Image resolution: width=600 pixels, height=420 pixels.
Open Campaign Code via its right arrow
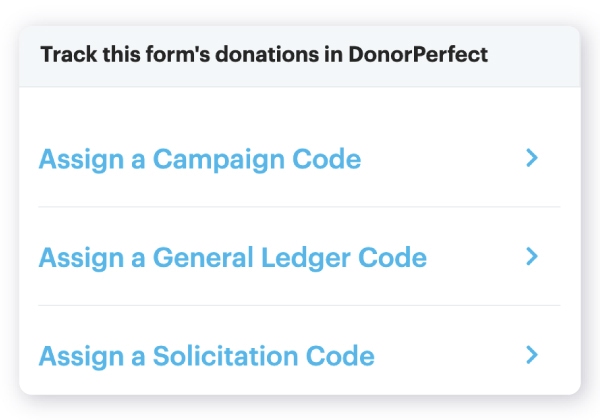(x=532, y=158)
